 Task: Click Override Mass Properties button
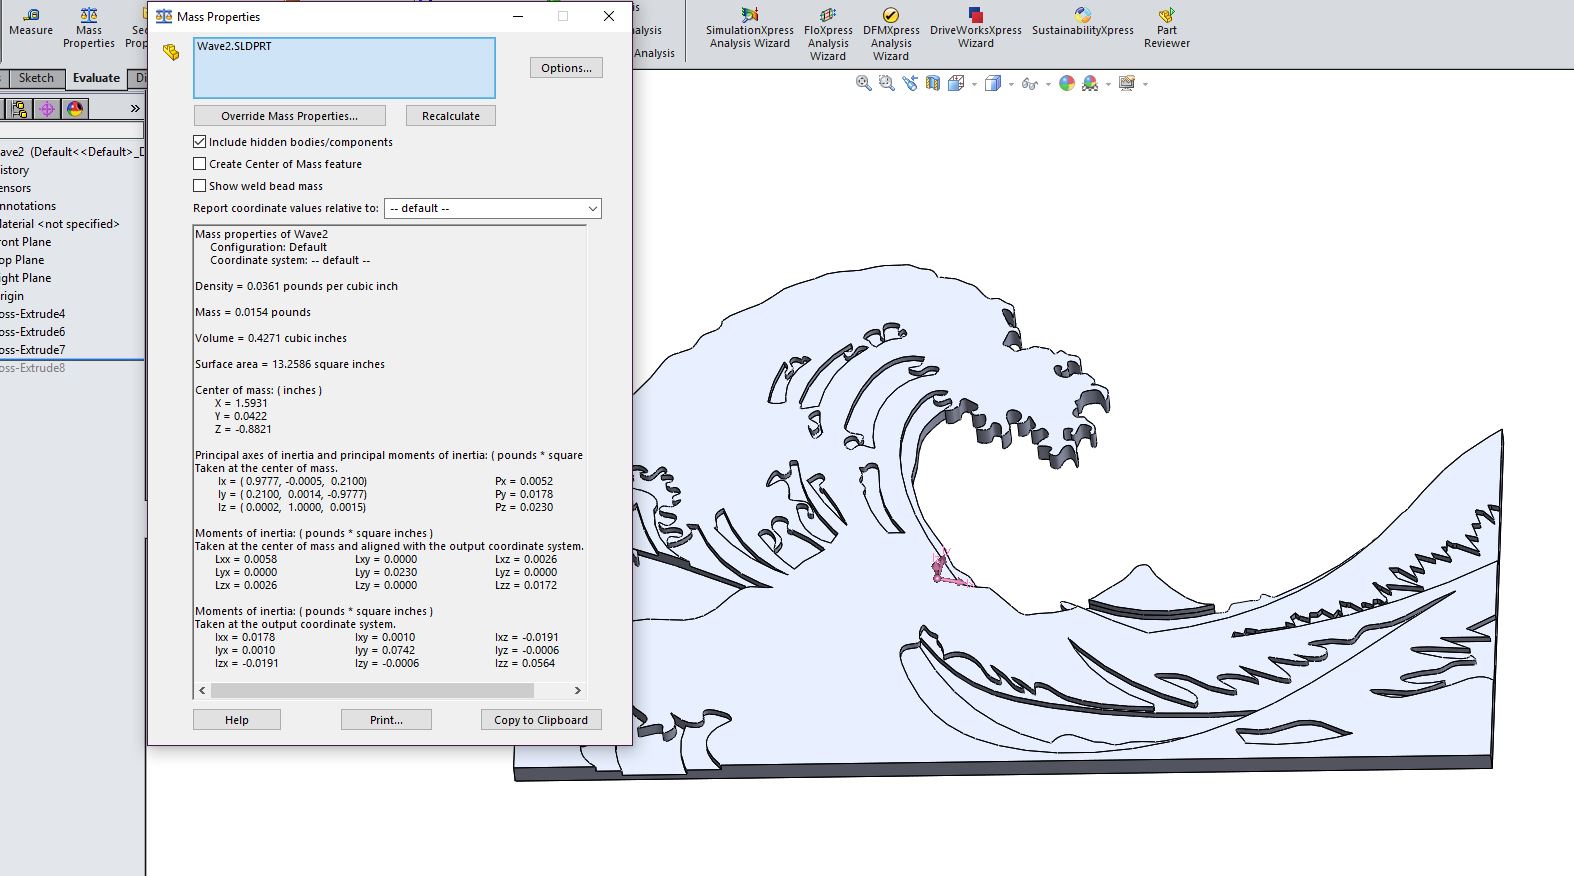(x=289, y=116)
